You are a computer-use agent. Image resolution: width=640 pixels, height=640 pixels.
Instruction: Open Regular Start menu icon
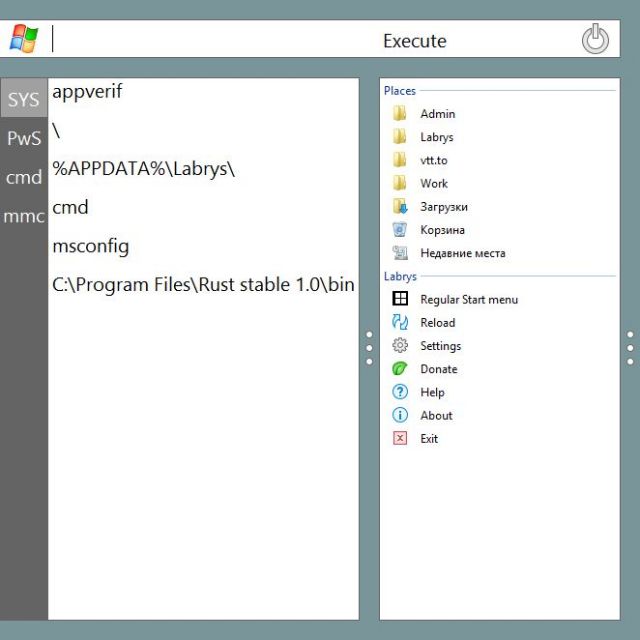[400, 299]
